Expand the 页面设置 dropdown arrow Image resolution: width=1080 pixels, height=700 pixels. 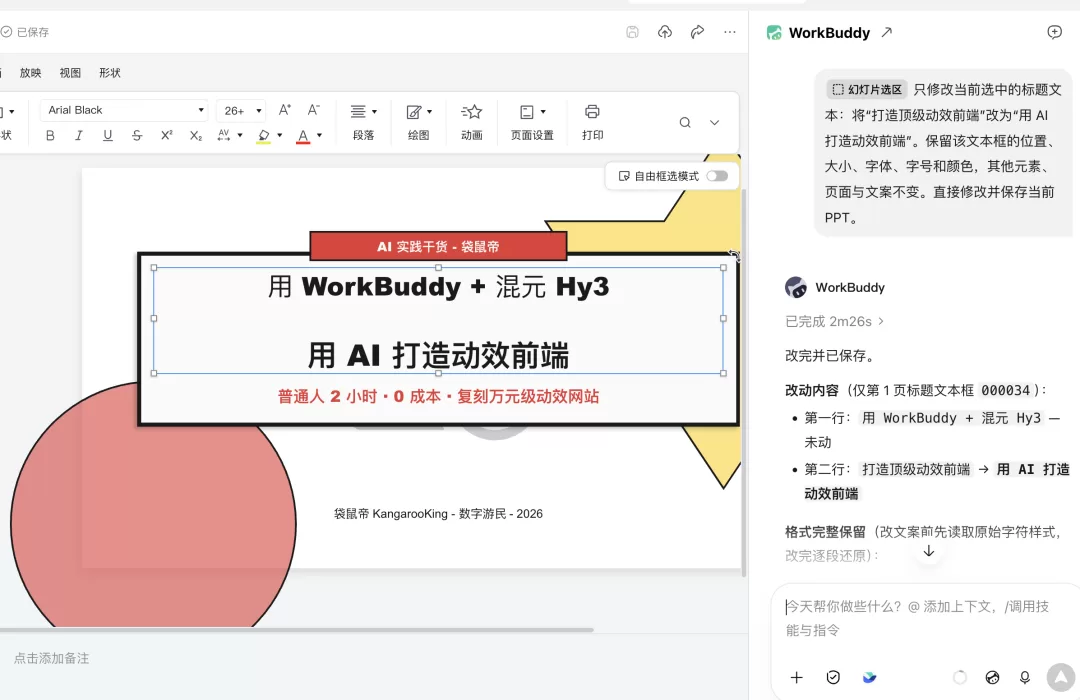[x=543, y=112]
